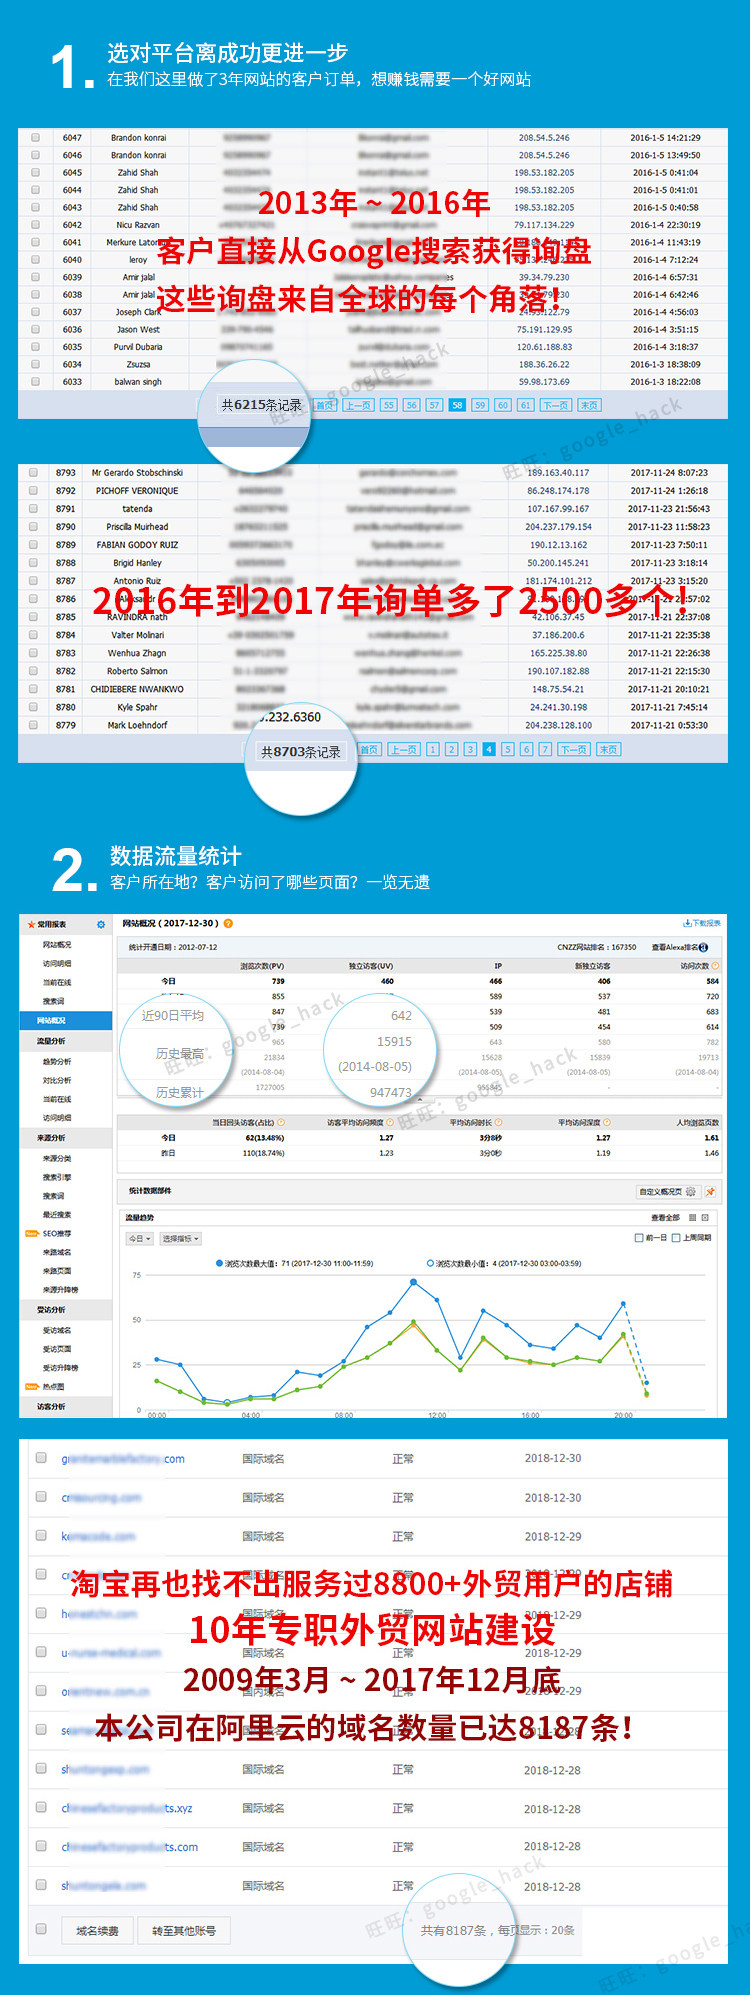
Task: Tick the checkbox for record 6047 Brandon konrai
Action: click(36, 137)
